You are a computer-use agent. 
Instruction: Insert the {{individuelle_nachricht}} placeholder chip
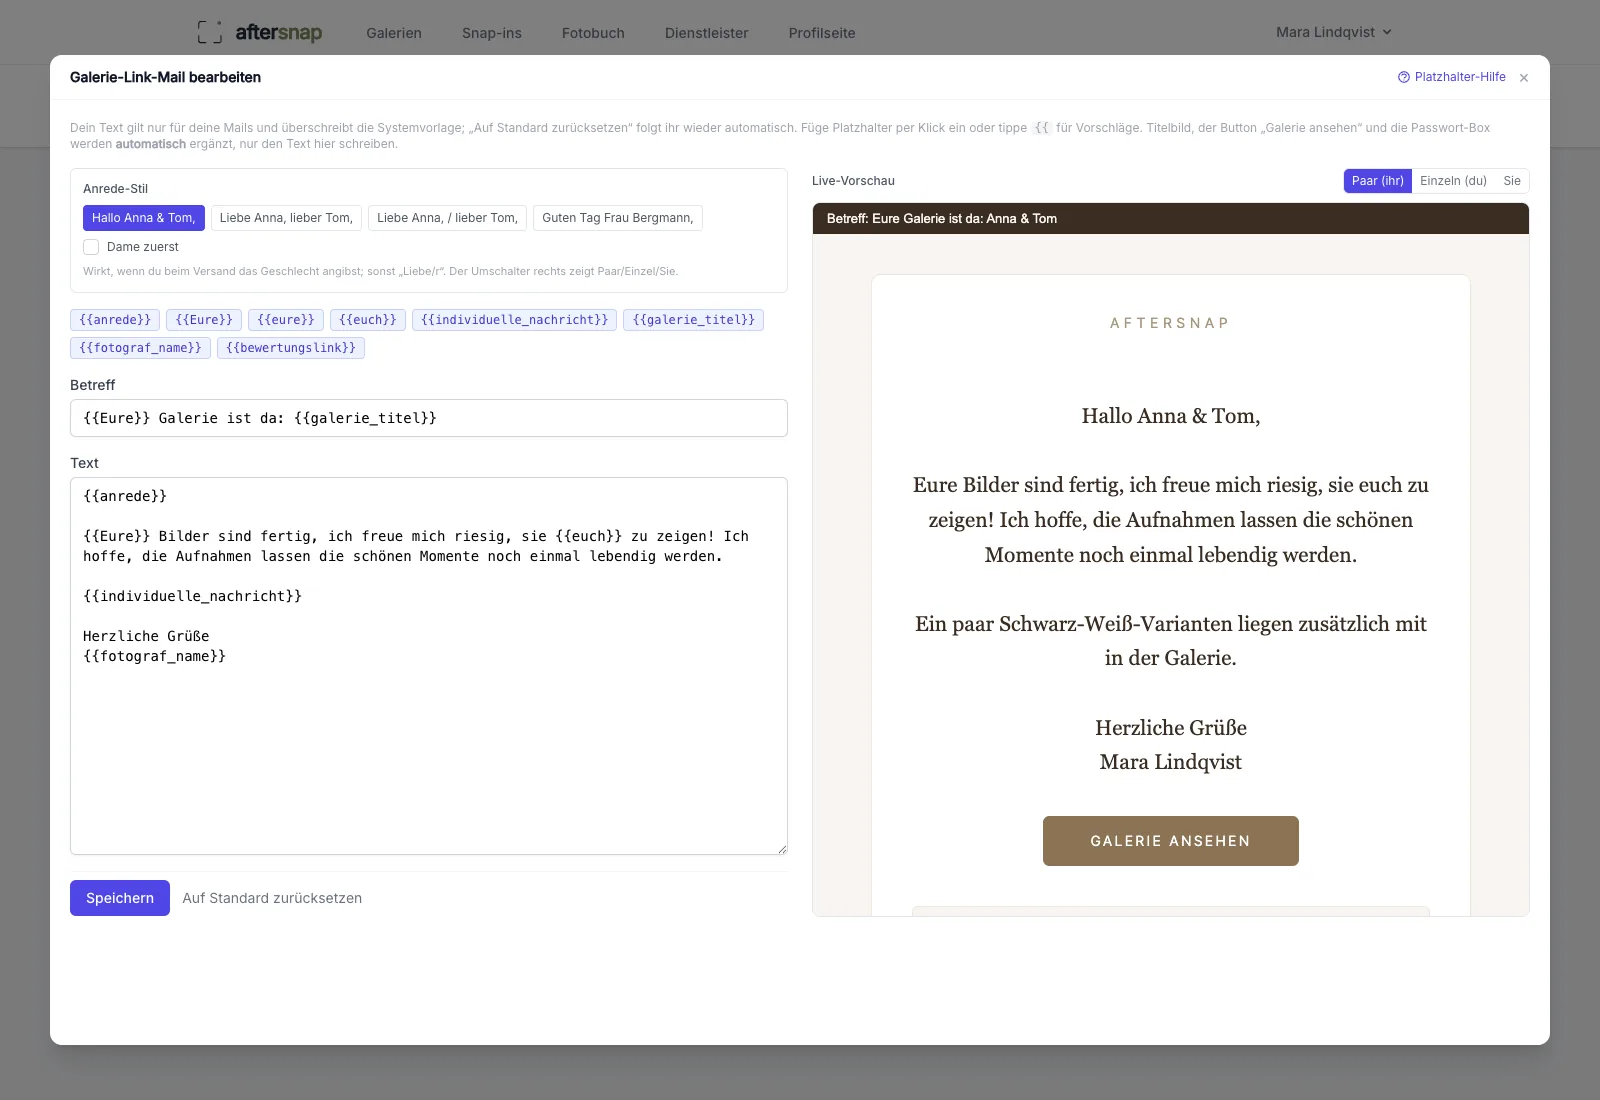(x=514, y=320)
